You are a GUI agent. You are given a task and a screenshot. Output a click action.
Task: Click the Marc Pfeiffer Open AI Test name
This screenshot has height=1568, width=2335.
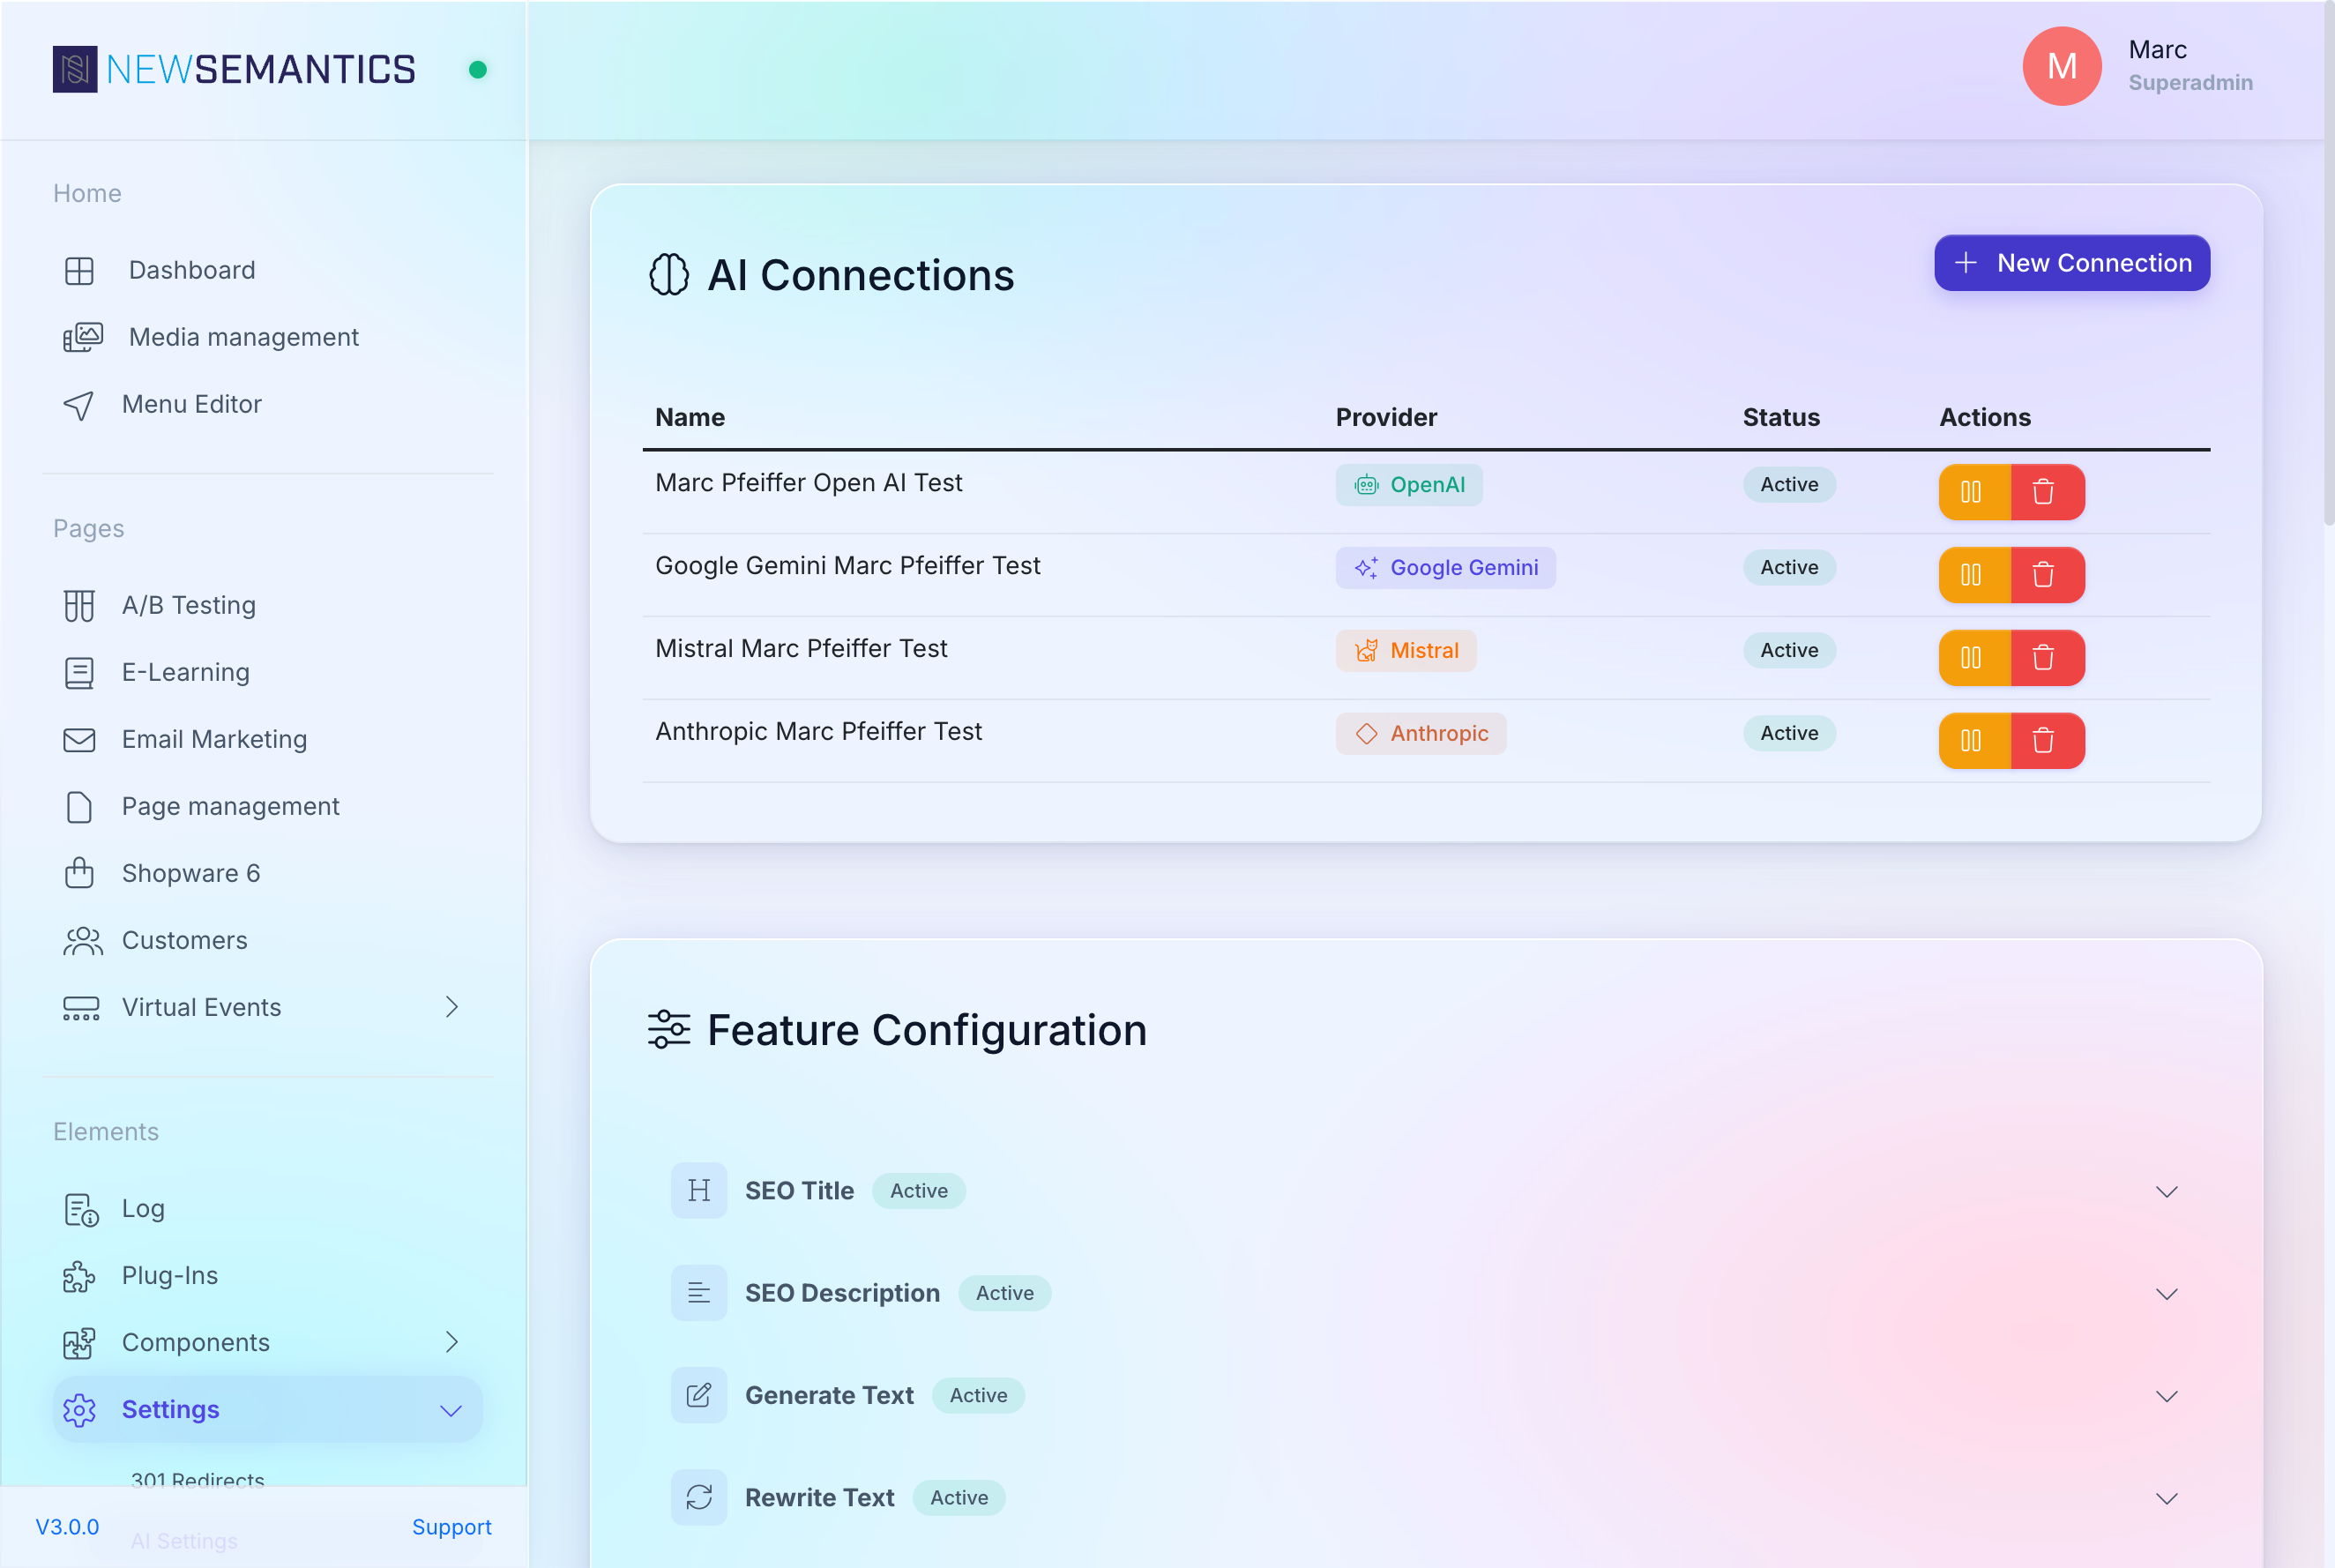808,483
